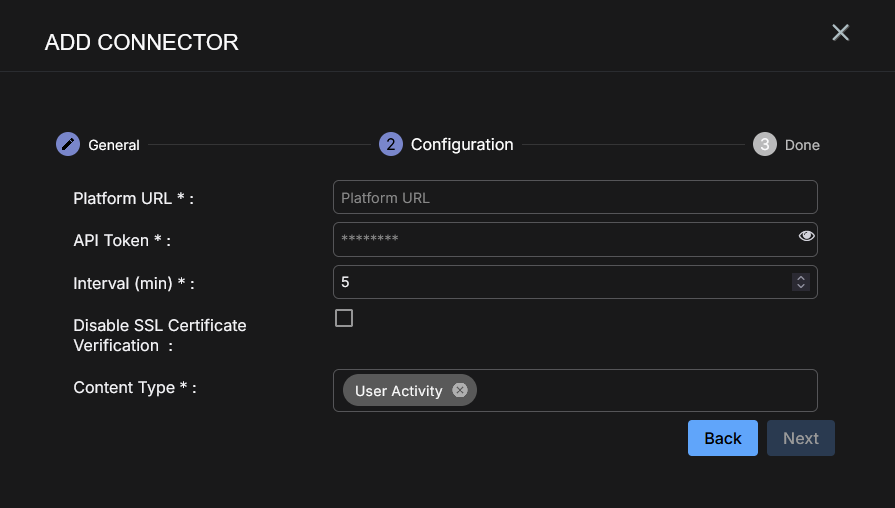Click the step 3 number circle

click(764, 144)
